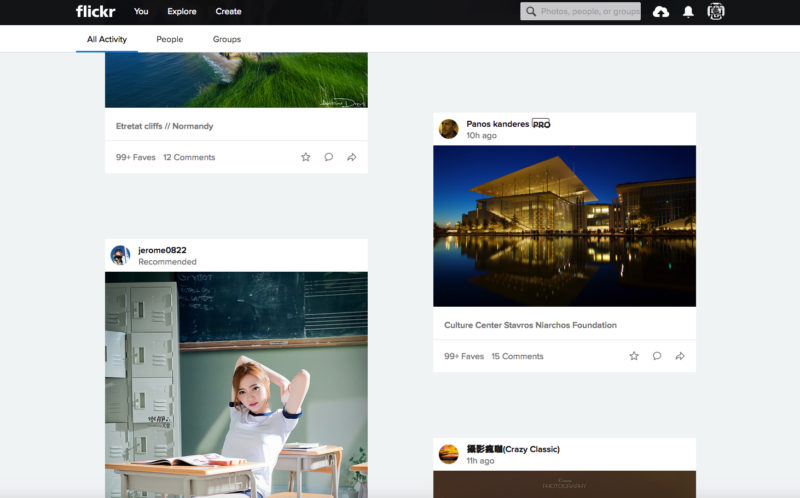The image size is (800, 498).
Task: Open the Culture Center building photo
Action: click(564, 226)
